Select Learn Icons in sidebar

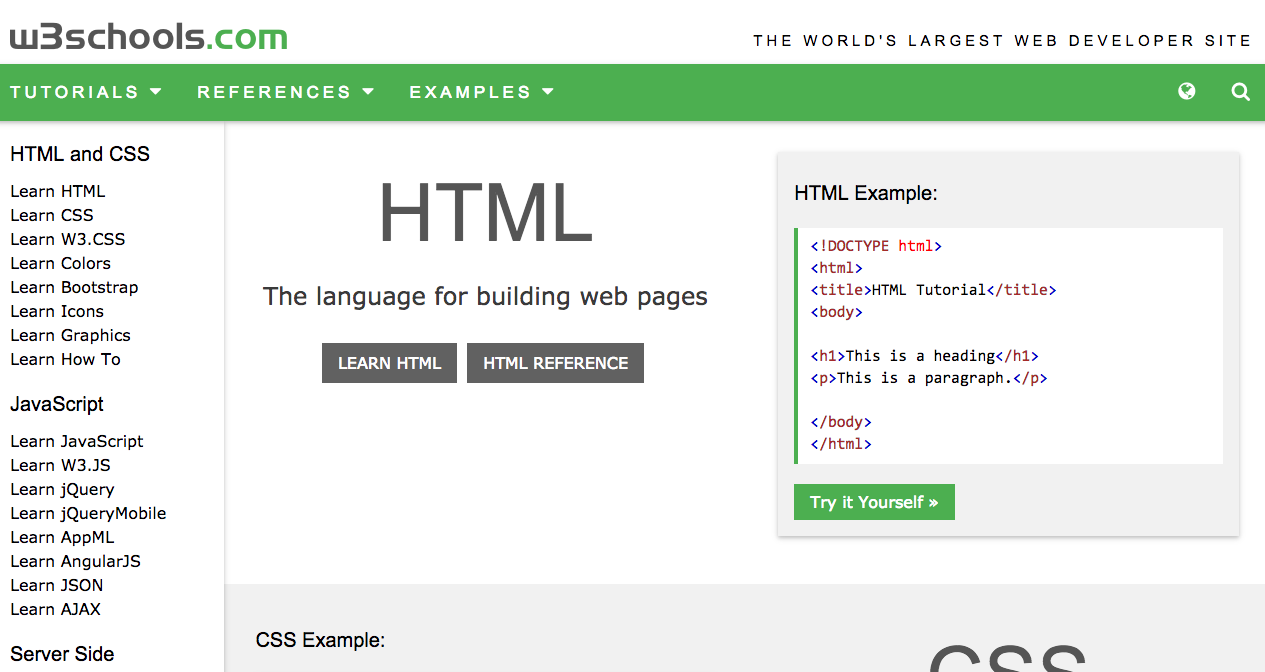(57, 311)
